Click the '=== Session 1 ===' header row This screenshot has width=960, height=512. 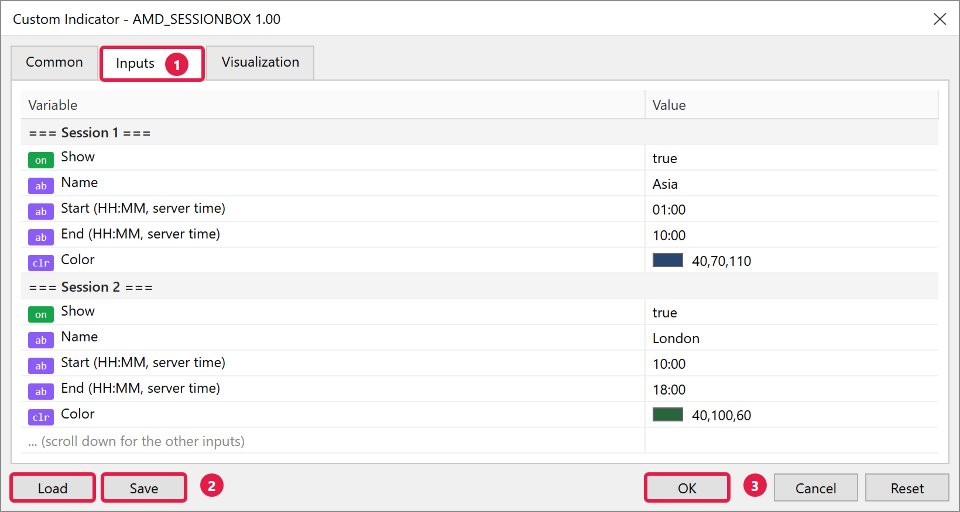click(x=479, y=132)
